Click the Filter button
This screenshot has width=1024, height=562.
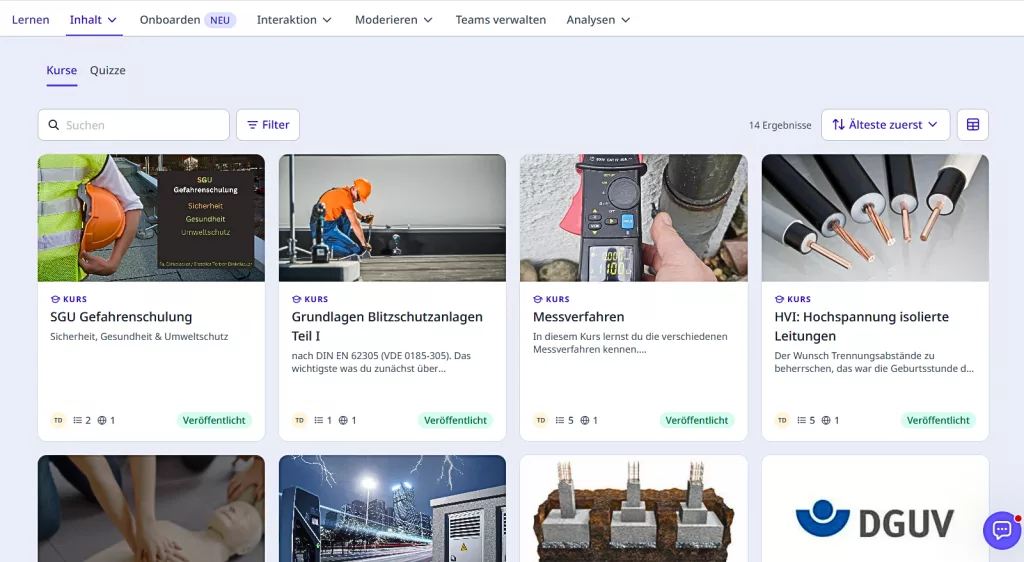click(268, 125)
